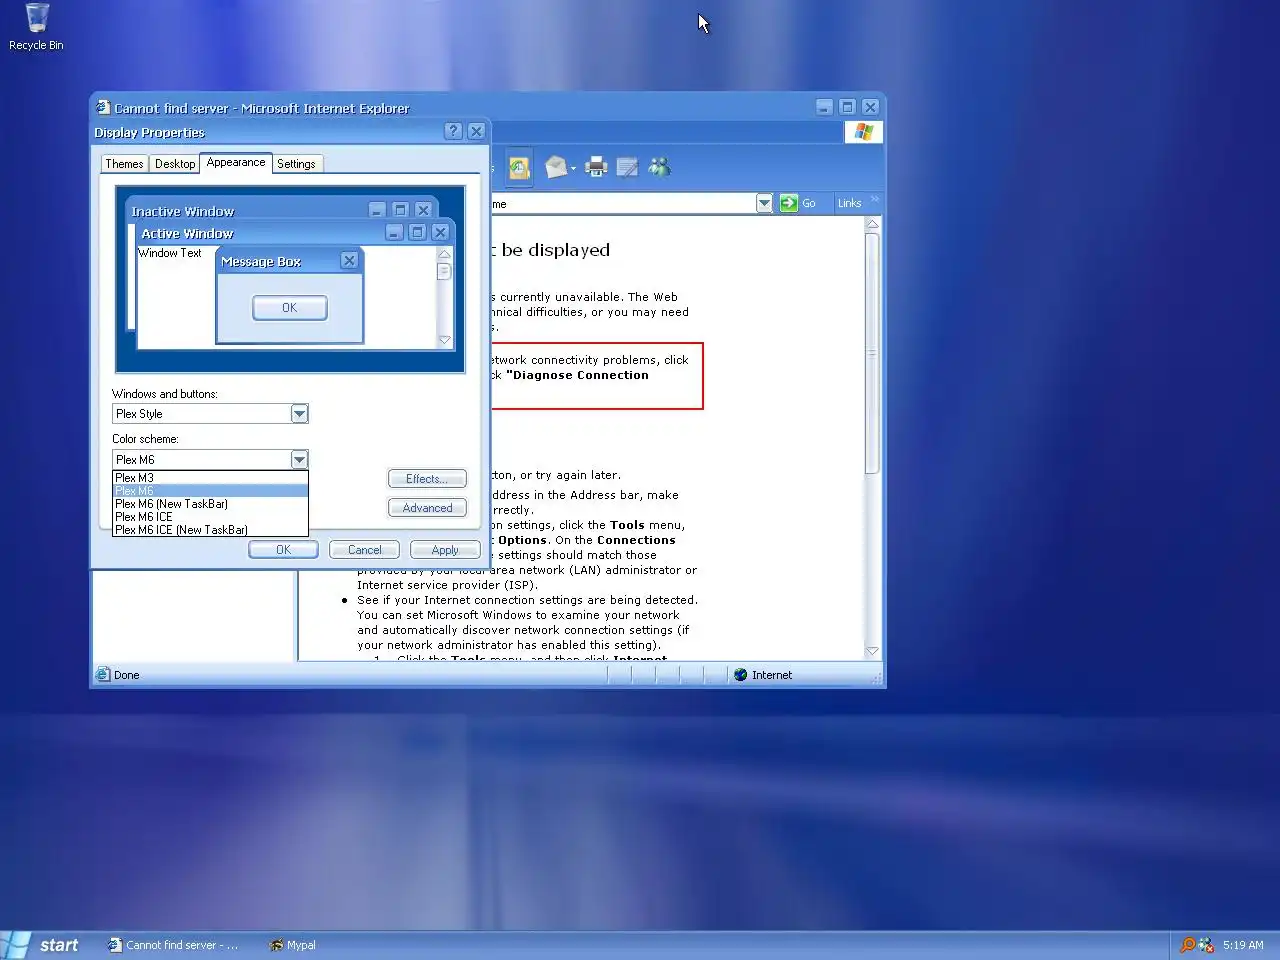Image resolution: width=1280 pixels, height=960 pixels.
Task: Switch to Mypal taskbar item
Action: (x=292, y=945)
